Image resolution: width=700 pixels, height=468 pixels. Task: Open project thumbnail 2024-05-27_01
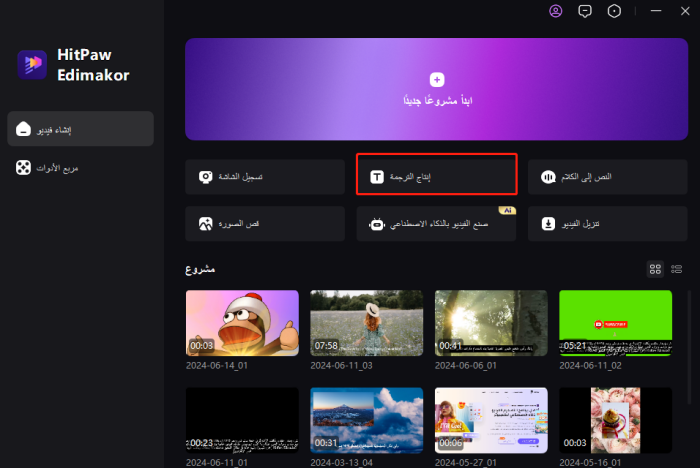click(x=491, y=420)
